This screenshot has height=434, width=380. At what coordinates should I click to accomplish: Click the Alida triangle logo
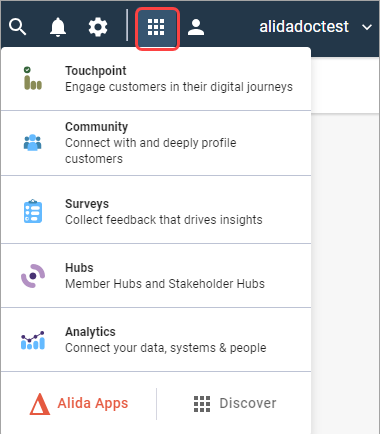40,404
